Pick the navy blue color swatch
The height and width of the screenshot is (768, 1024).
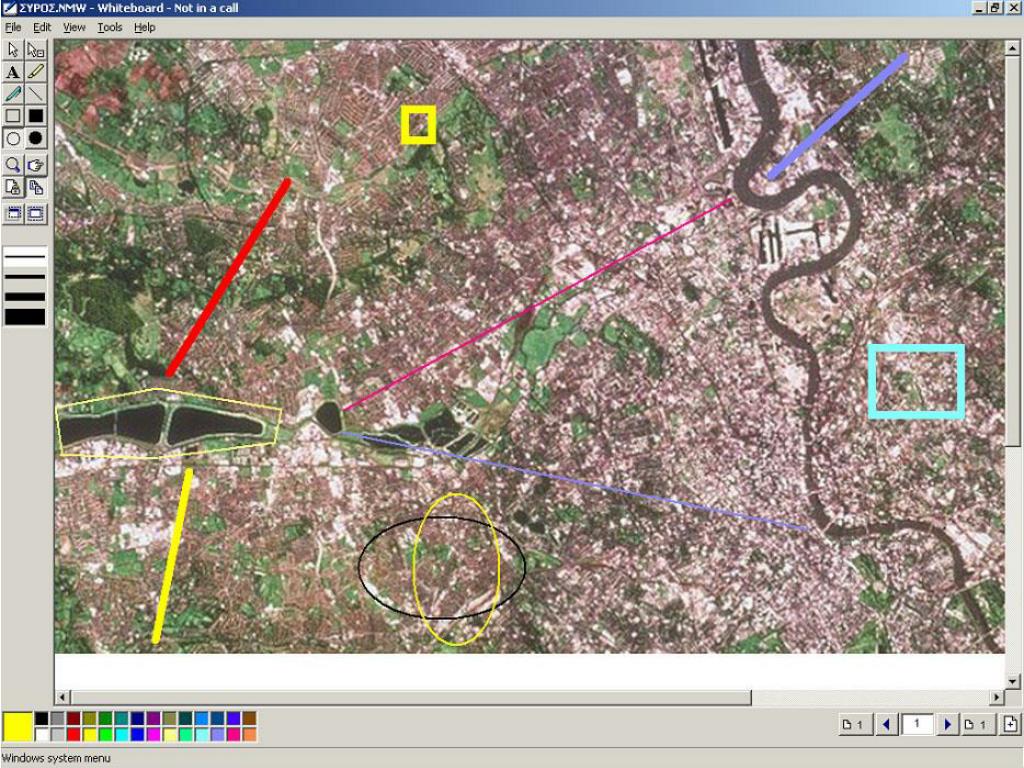click(137, 718)
